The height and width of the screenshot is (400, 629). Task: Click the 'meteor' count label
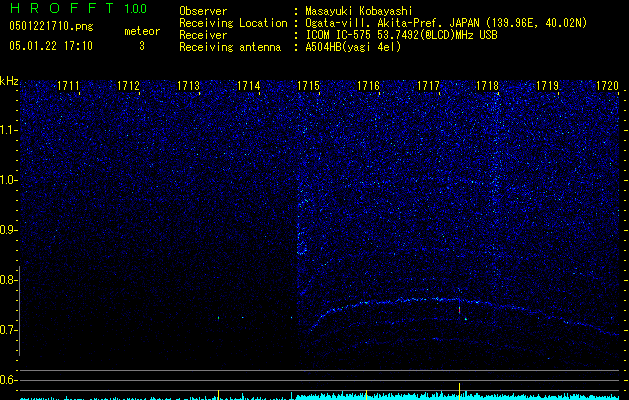pos(142,31)
